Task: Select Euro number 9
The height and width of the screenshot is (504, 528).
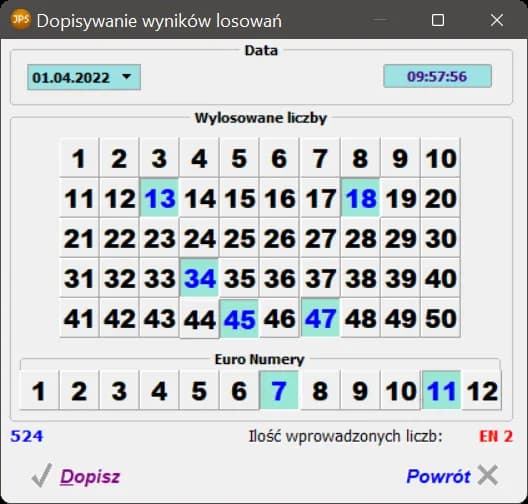Action: (360, 390)
